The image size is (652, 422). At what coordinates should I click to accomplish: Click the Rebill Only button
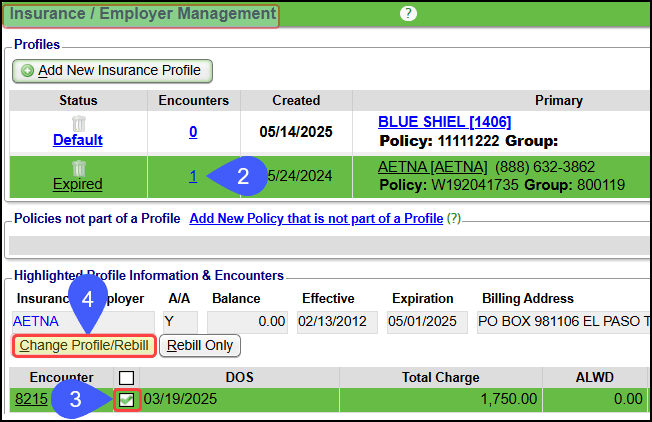tap(199, 345)
